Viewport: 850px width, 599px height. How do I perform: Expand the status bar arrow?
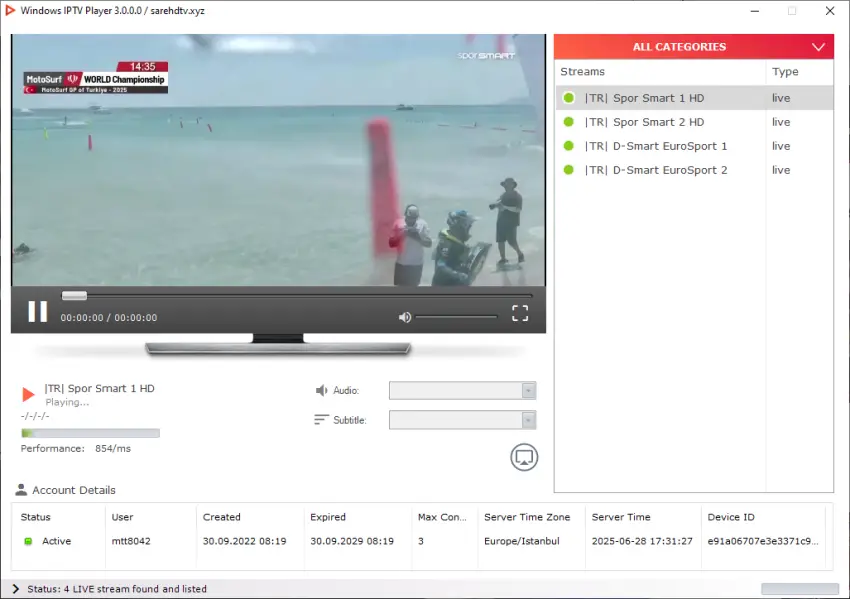pyautogui.click(x=16, y=589)
